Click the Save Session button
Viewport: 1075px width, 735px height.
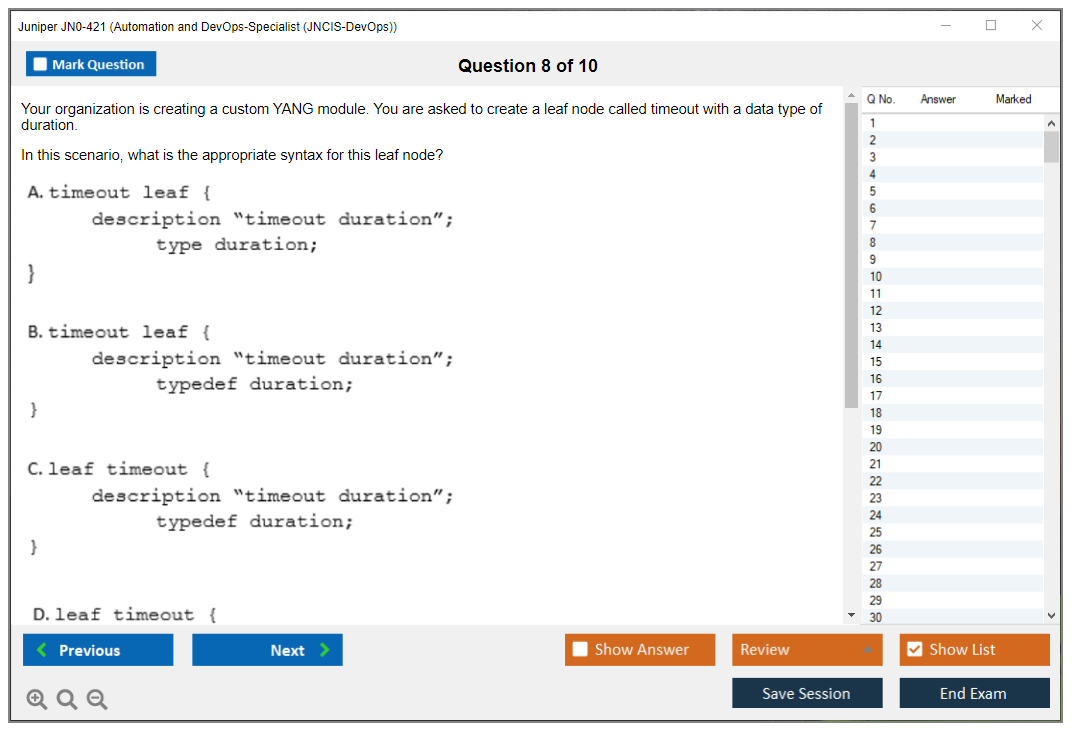(x=807, y=693)
